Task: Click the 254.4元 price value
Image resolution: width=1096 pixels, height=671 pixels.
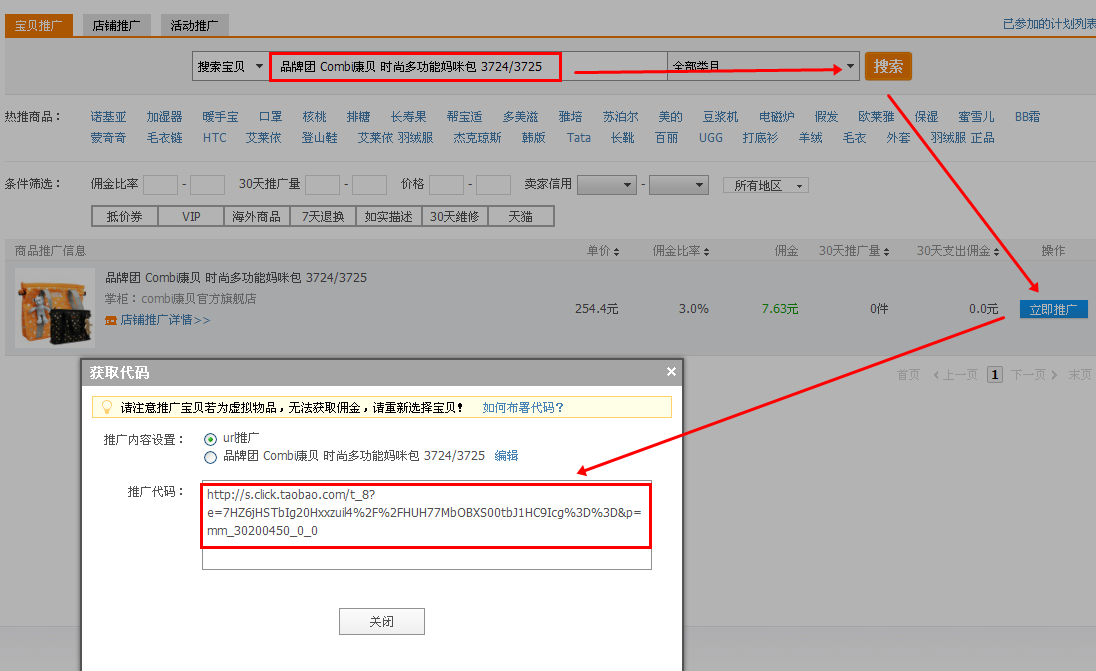Action: click(596, 309)
